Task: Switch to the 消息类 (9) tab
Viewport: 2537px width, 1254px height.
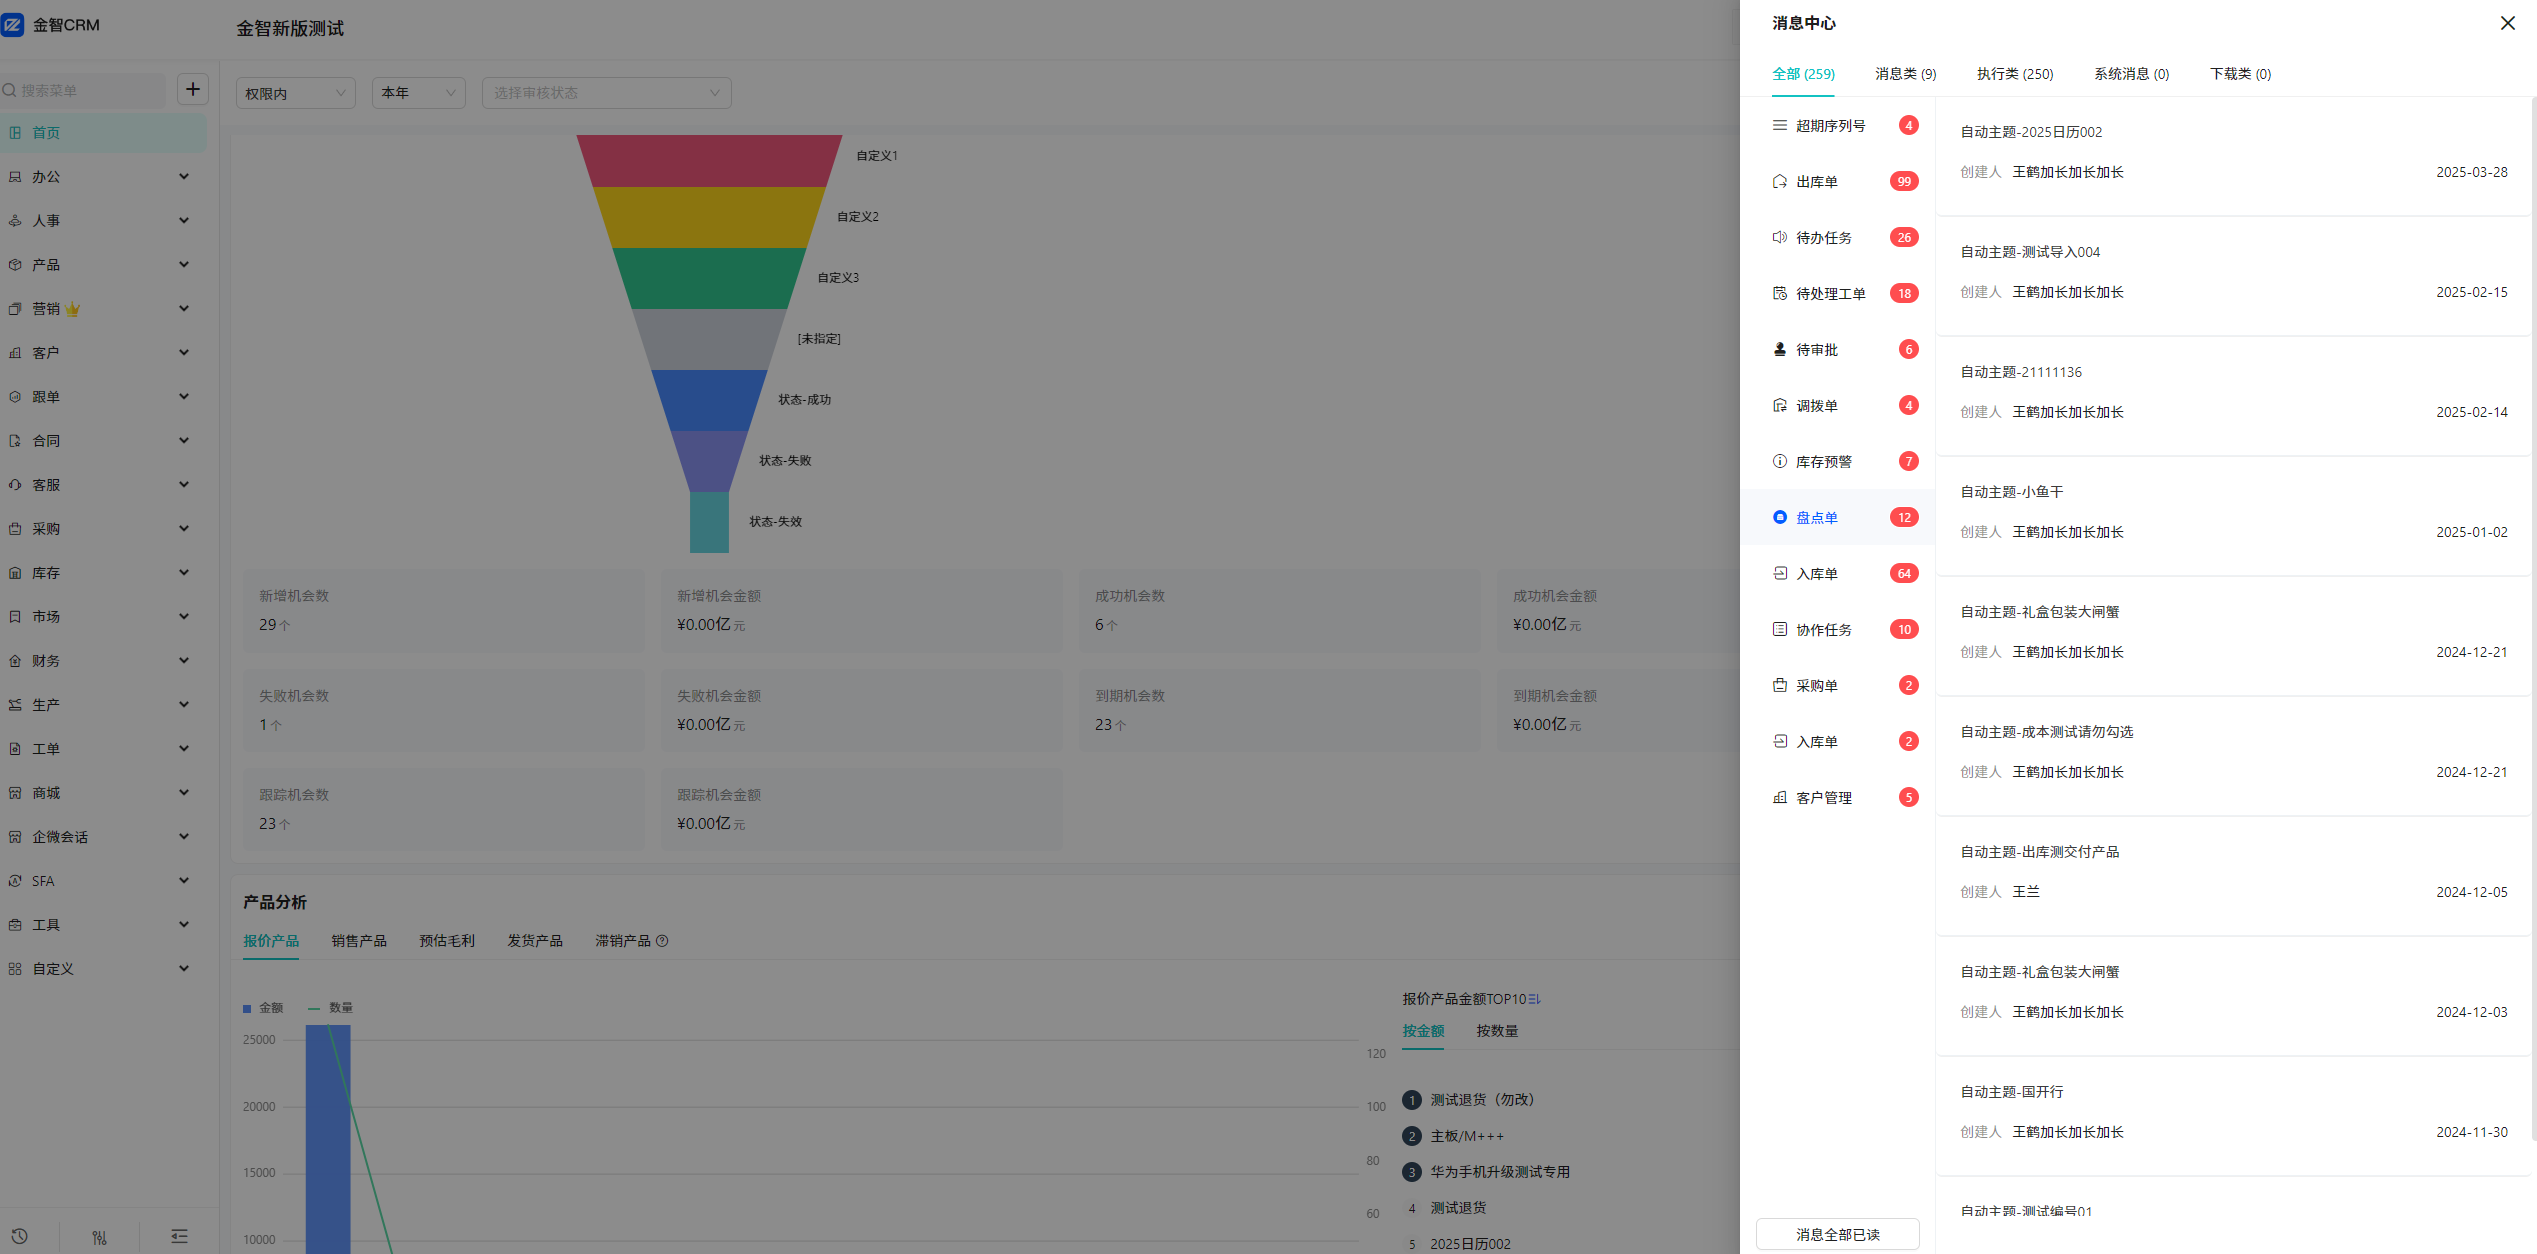Action: click(1906, 74)
